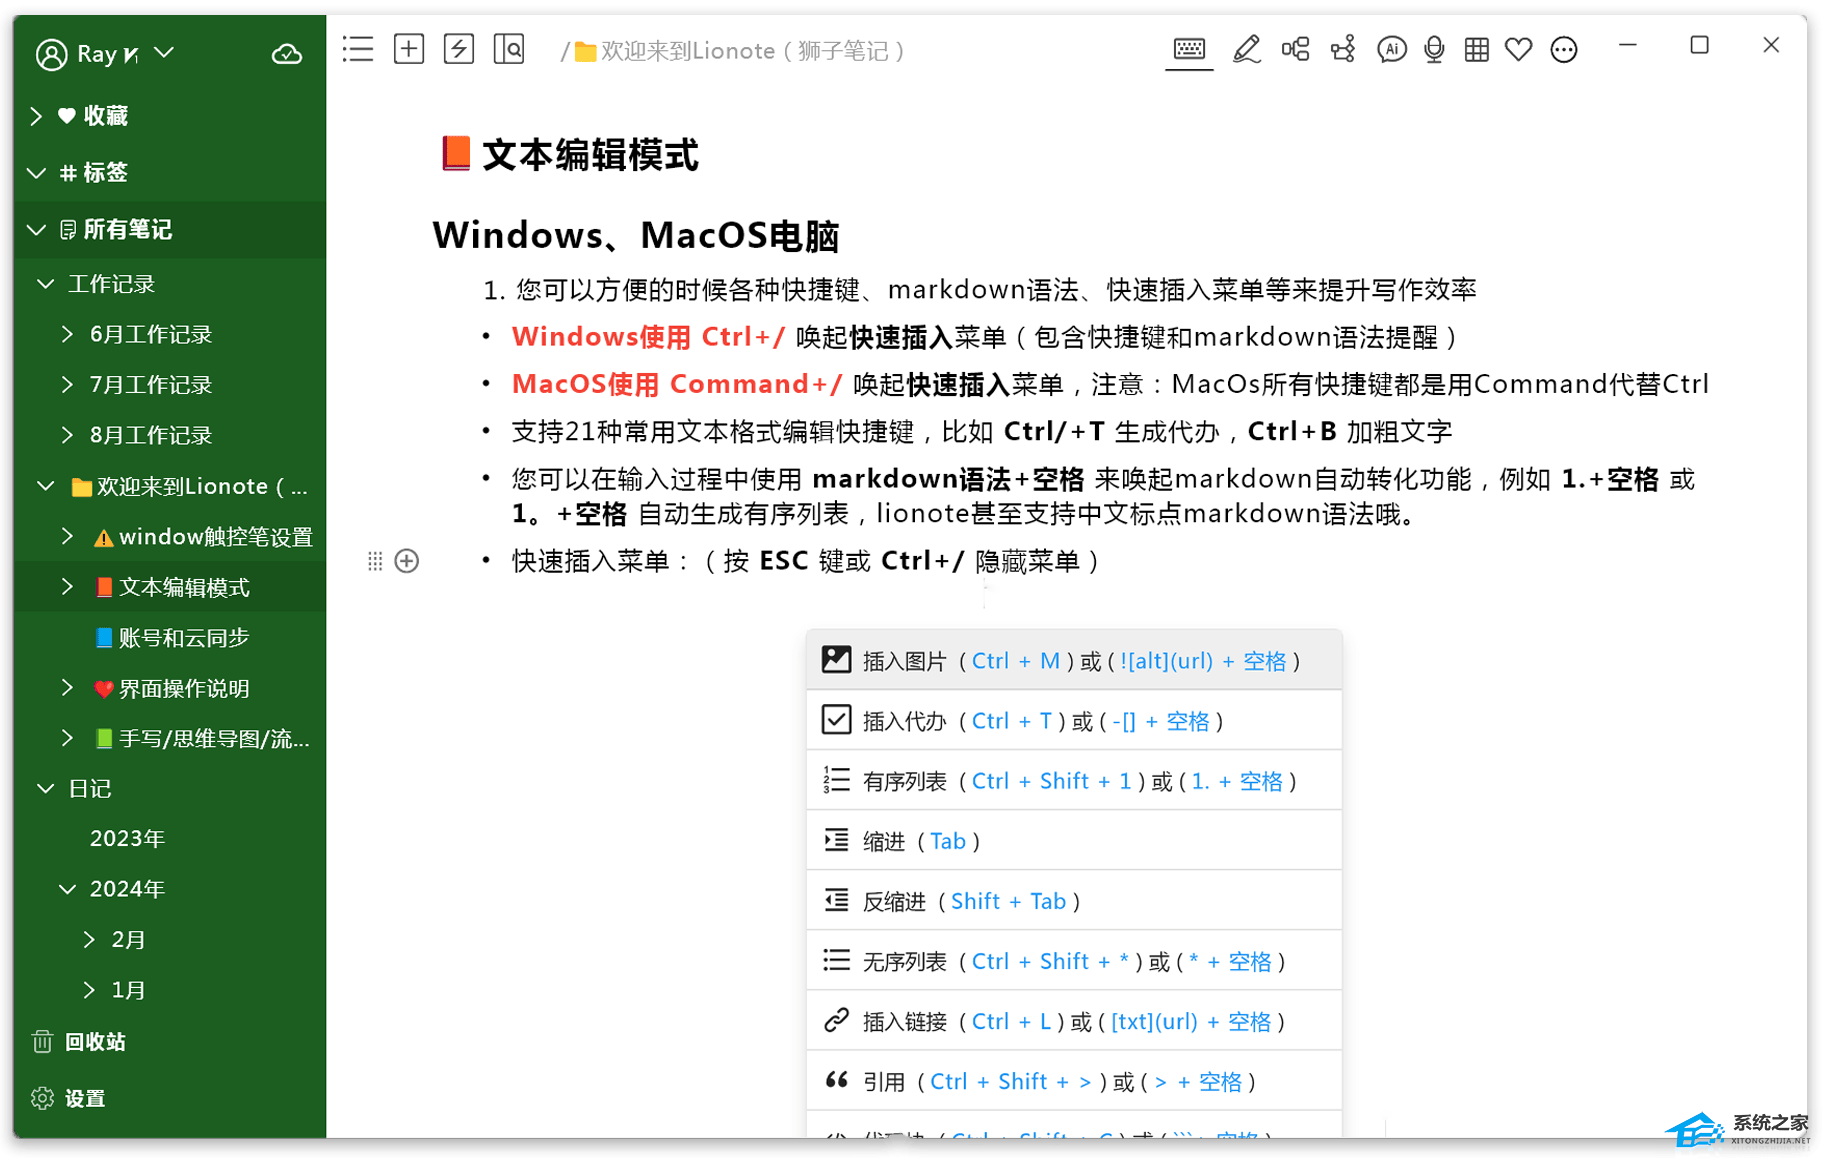Image resolution: width=1826 pixels, height=1159 pixels.
Task: Collapse the 欢迎来到Lionote folder in sidebar
Action: pyautogui.click(x=46, y=486)
